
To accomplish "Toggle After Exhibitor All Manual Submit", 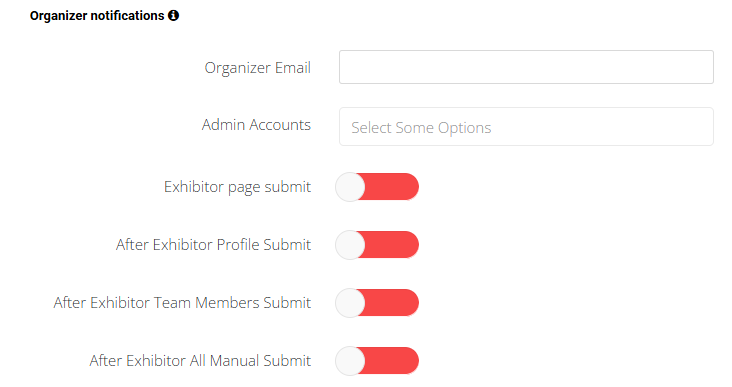I will [377, 360].
